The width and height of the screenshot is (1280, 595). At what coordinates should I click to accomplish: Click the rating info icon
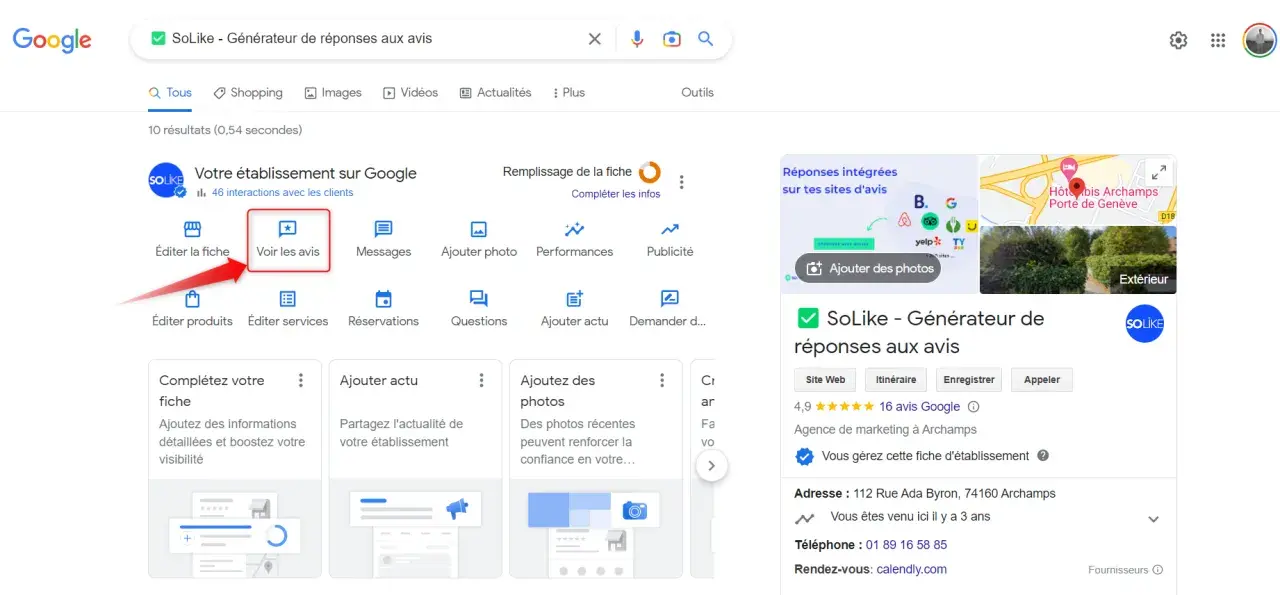coord(974,407)
